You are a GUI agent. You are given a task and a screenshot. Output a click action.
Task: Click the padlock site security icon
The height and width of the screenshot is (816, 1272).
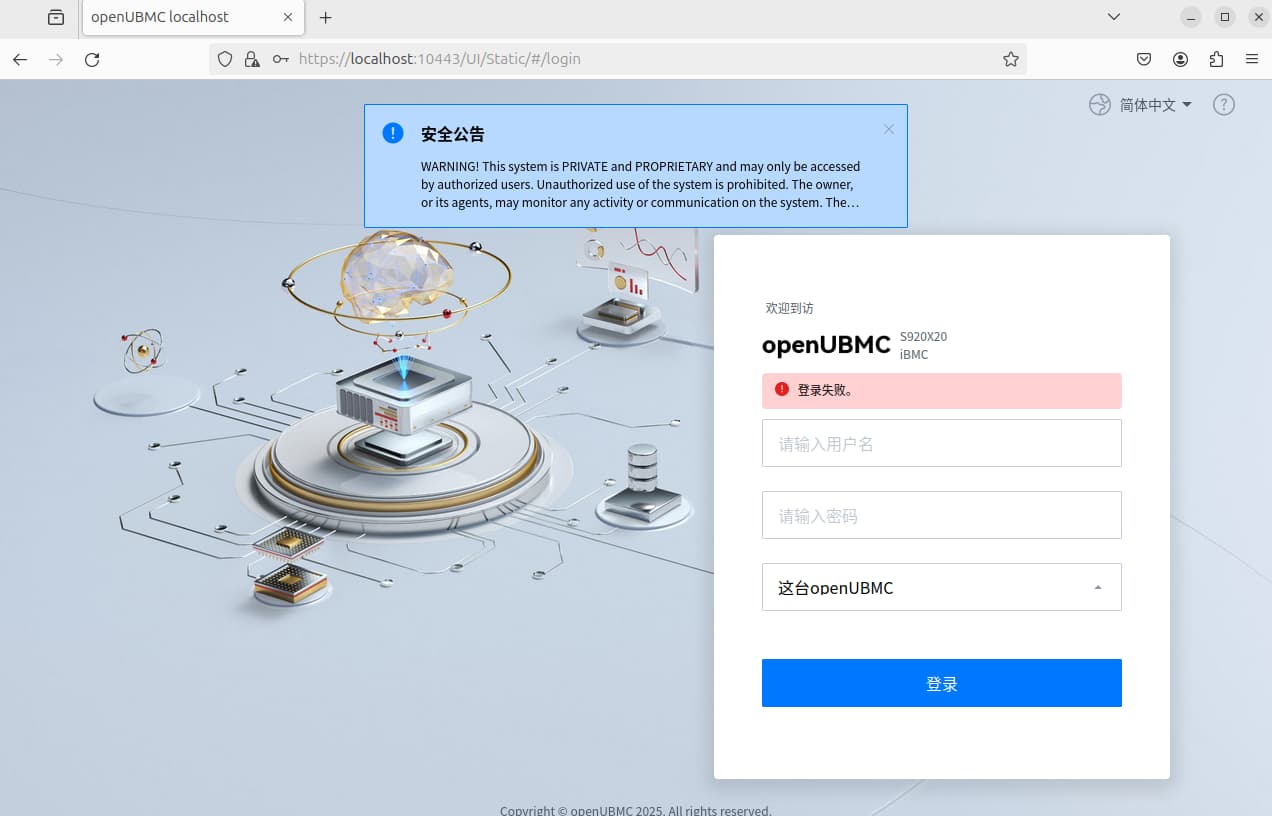[252, 59]
